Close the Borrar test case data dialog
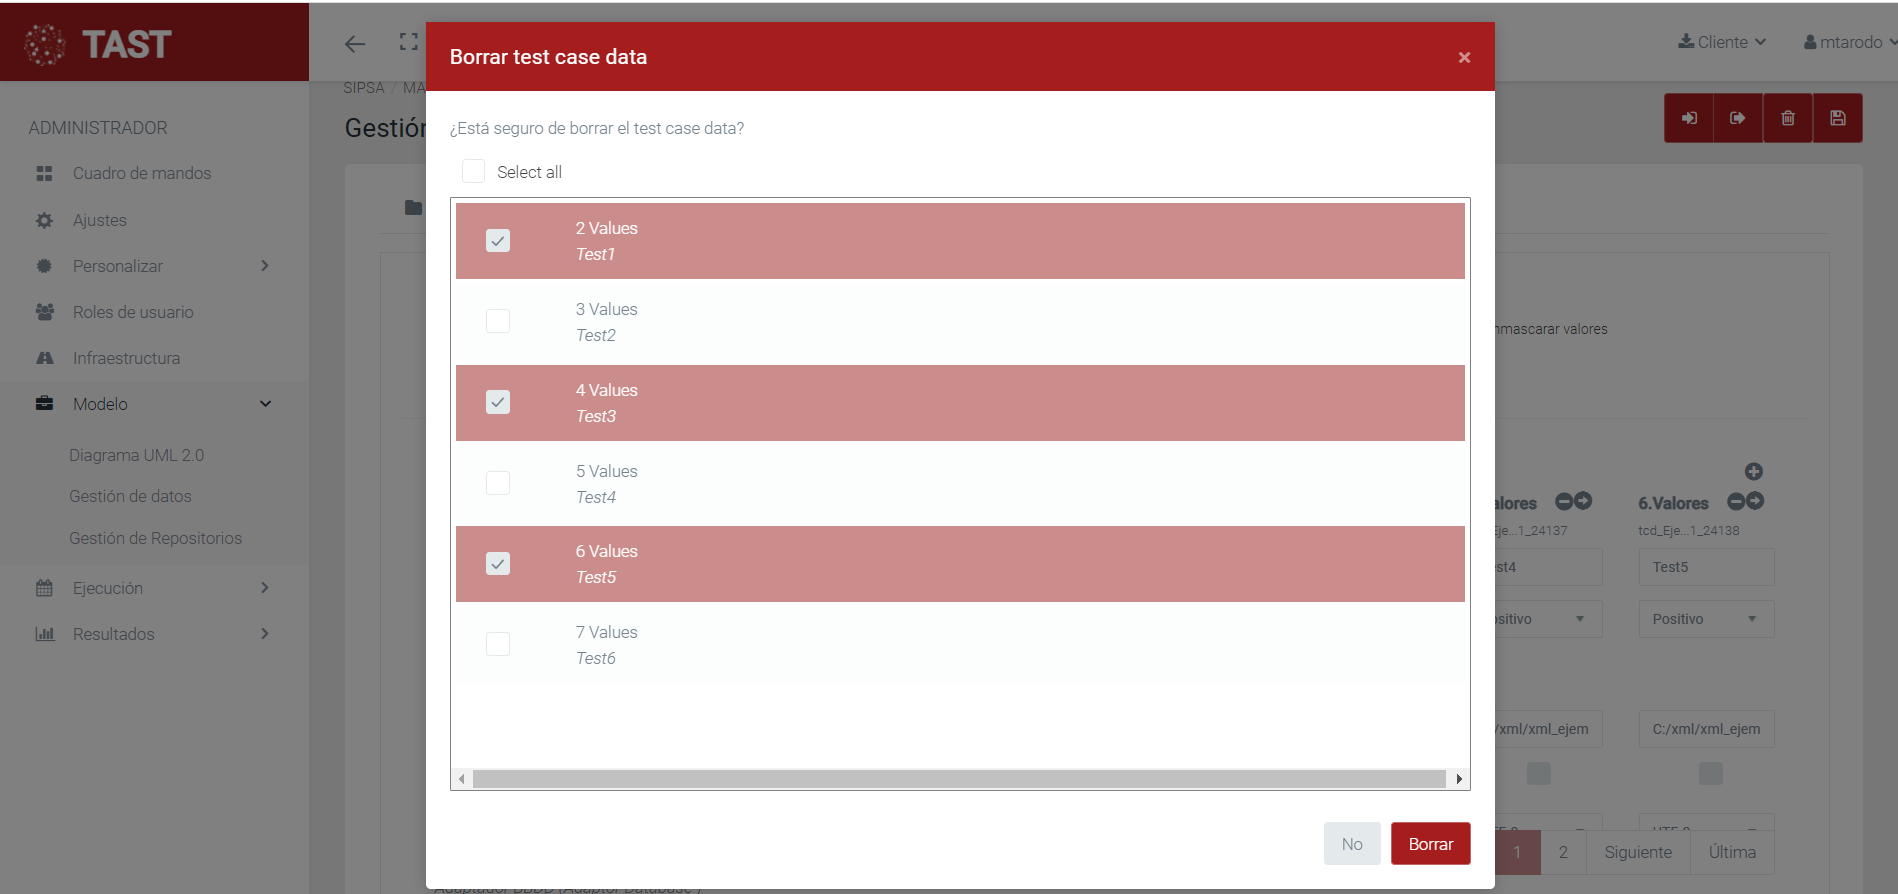The height and width of the screenshot is (894, 1898). click(x=1464, y=58)
